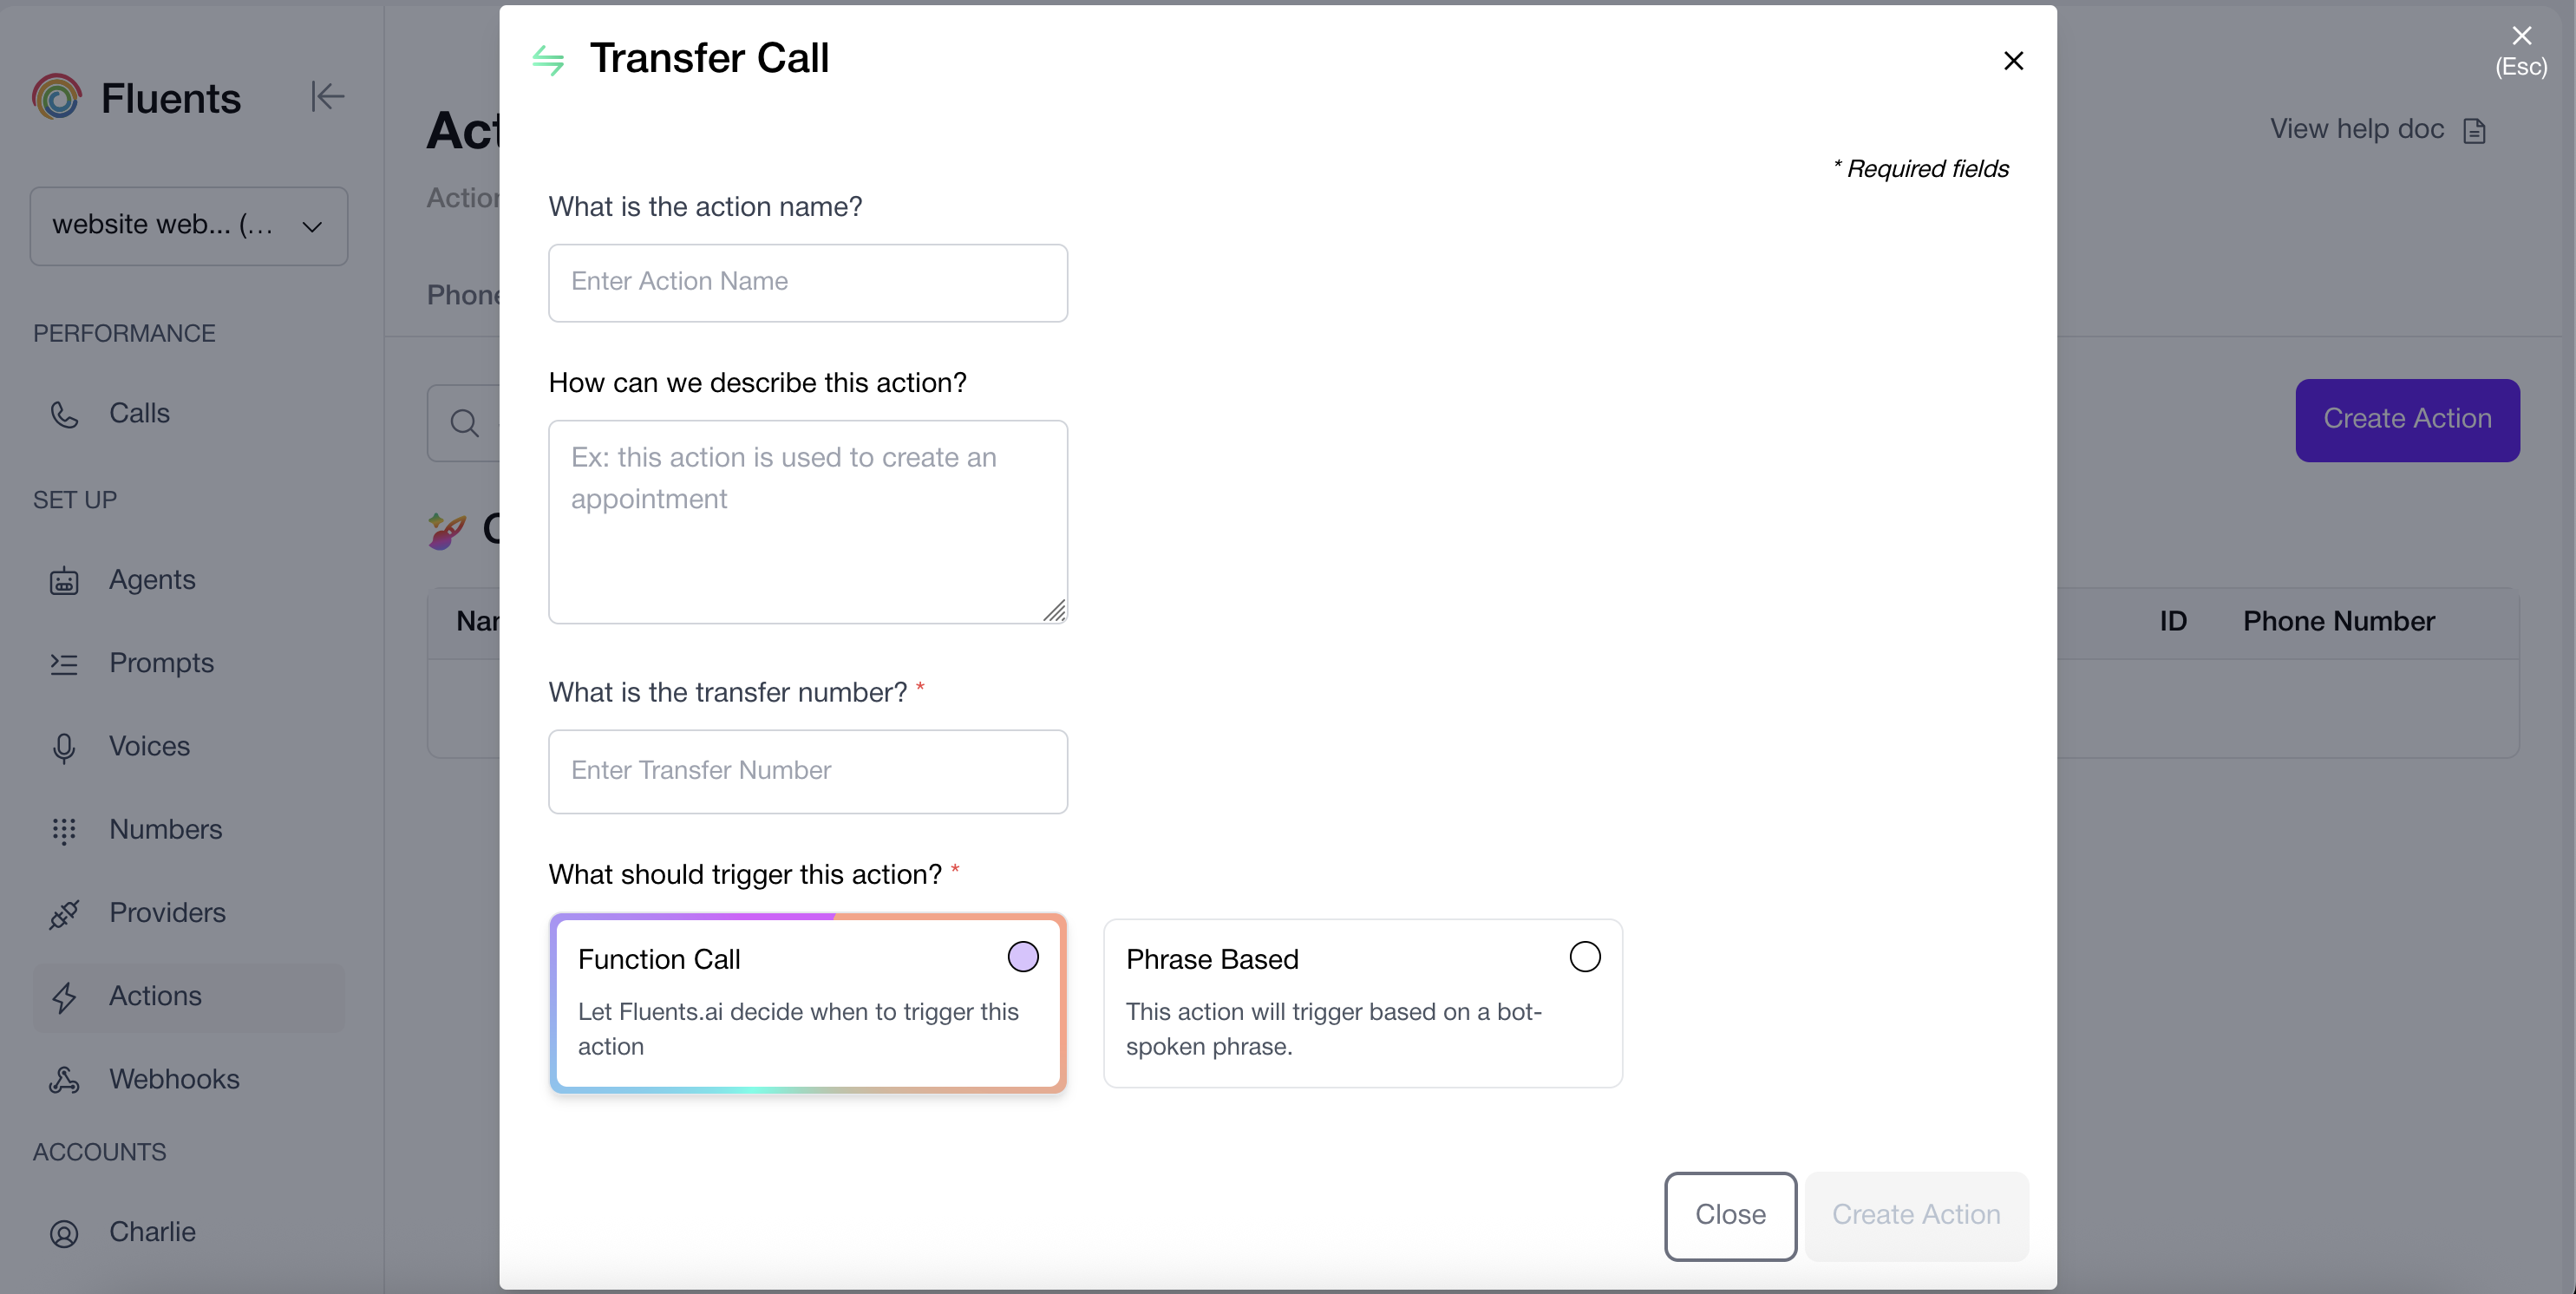The height and width of the screenshot is (1294, 2576).
Task: Open the website workspace dropdown
Action: (x=189, y=226)
